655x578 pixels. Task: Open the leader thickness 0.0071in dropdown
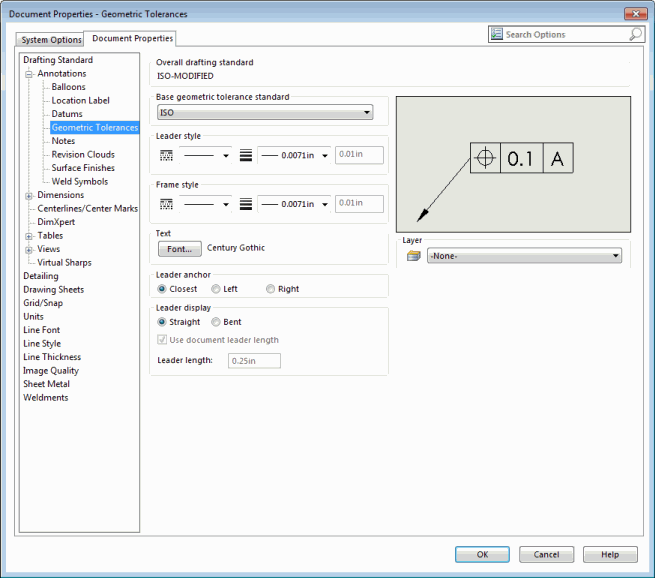coord(294,156)
